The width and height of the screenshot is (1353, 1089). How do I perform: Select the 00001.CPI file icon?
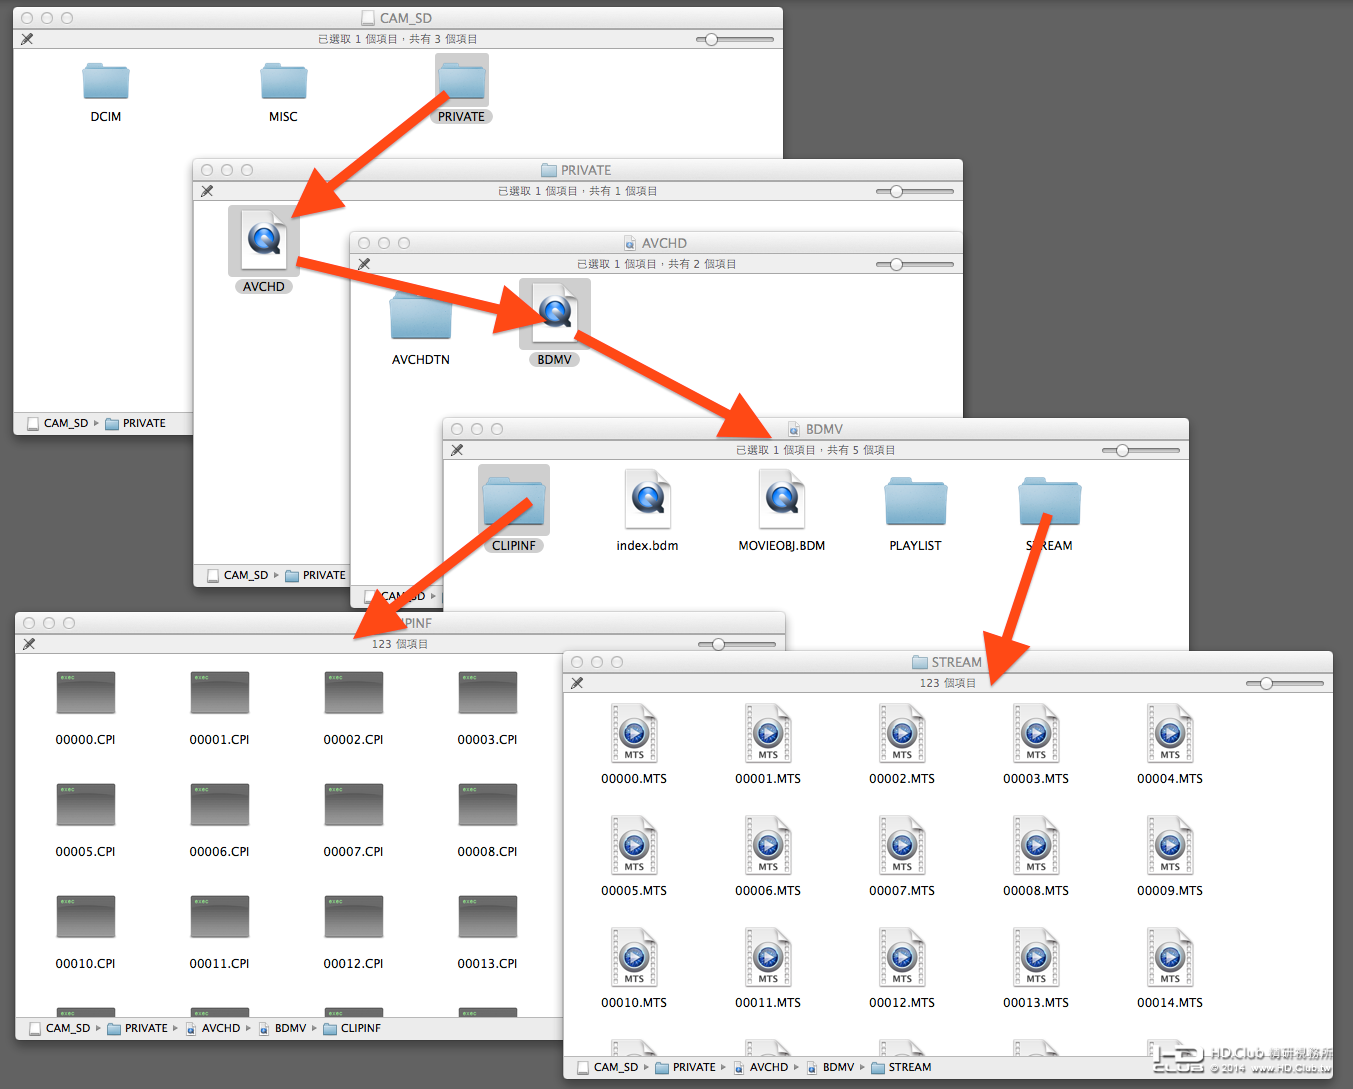220,692
